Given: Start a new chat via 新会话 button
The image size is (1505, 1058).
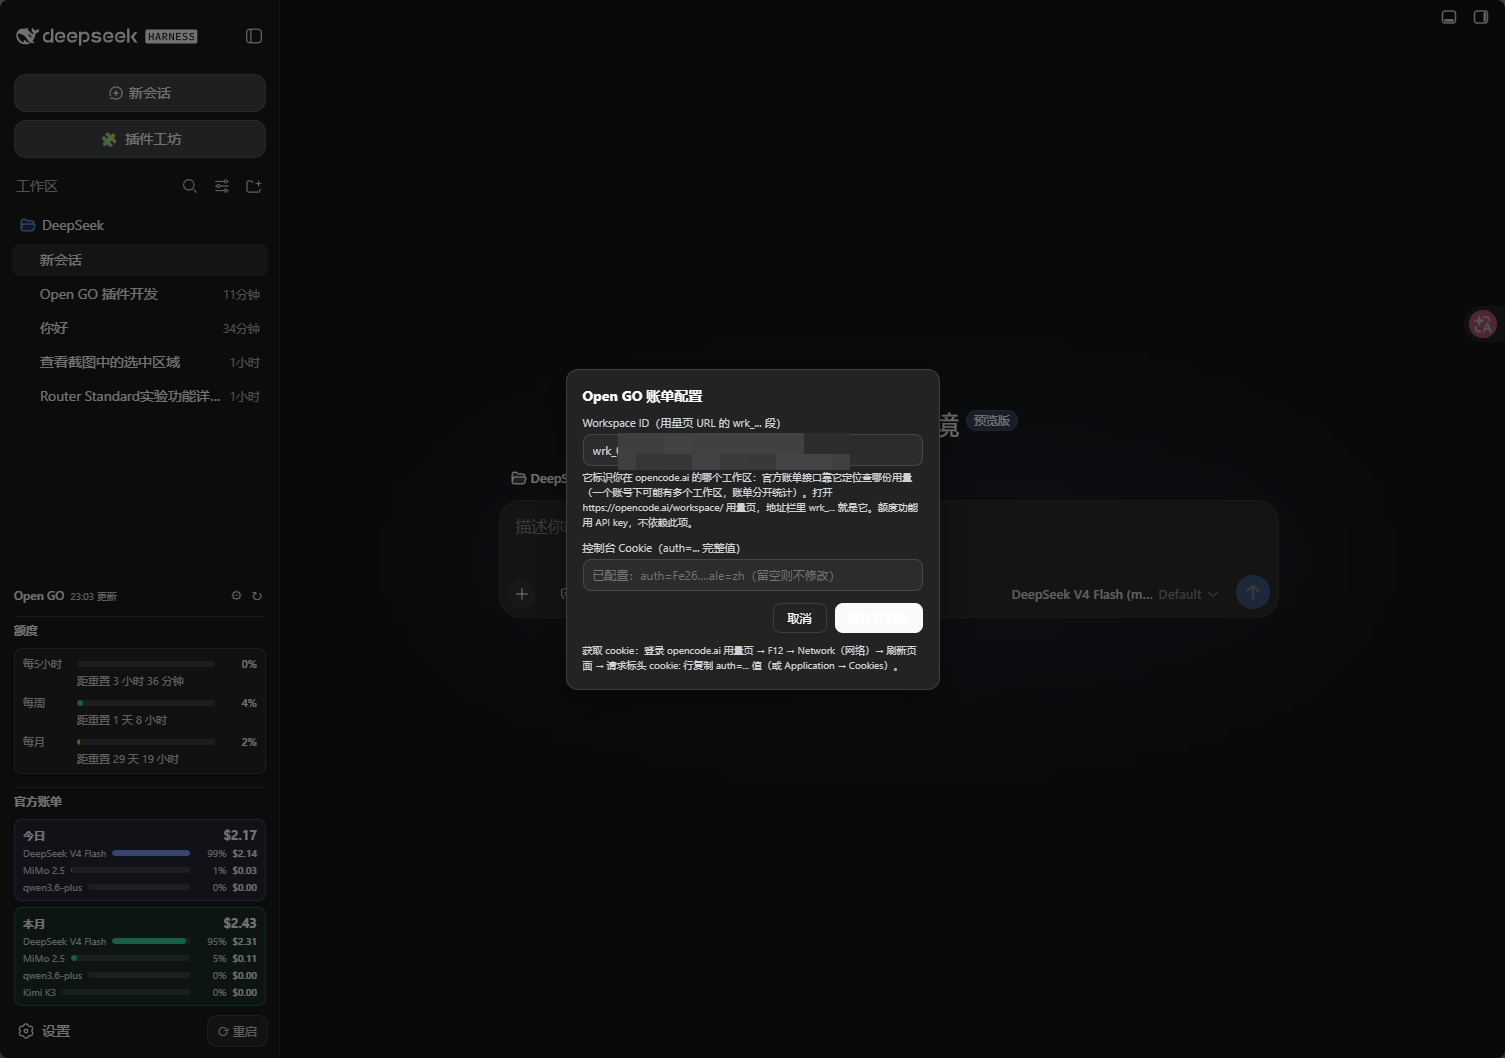Looking at the screenshot, I should coord(140,93).
